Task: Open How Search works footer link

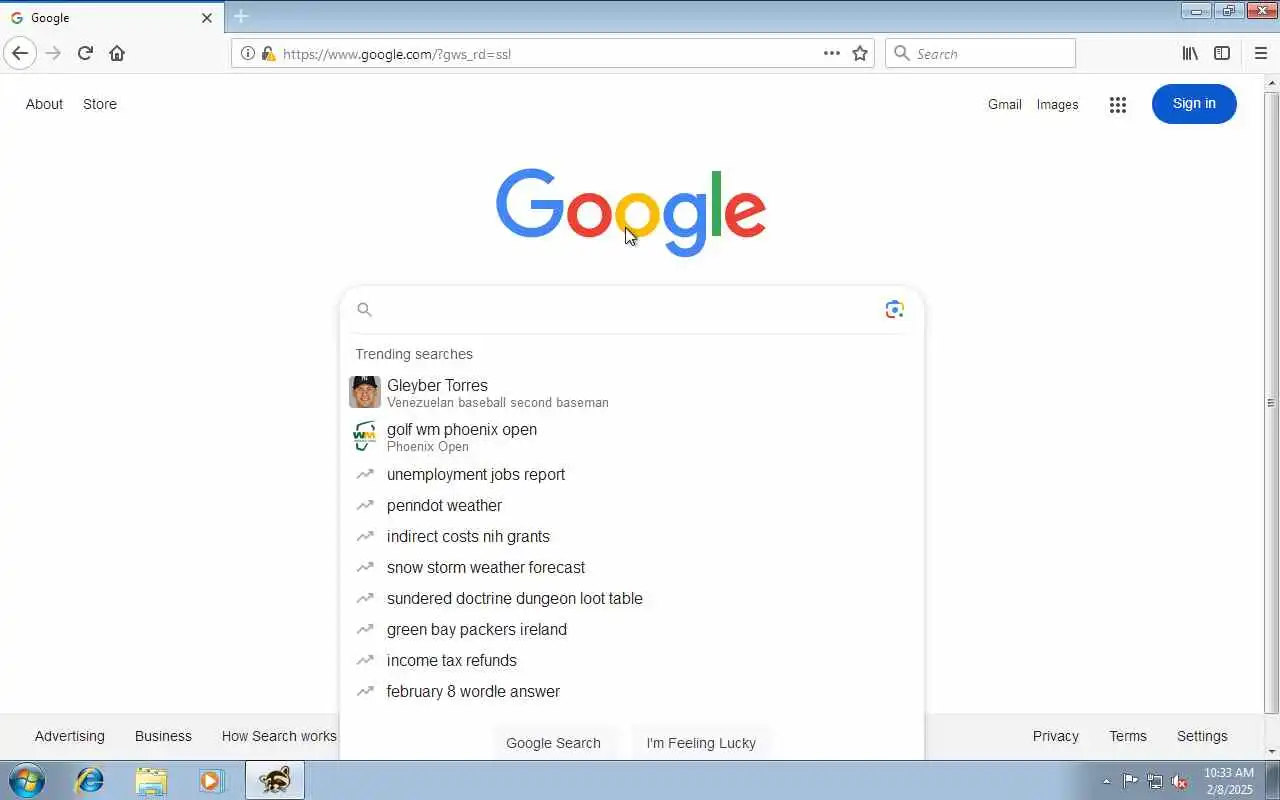Action: pos(279,736)
